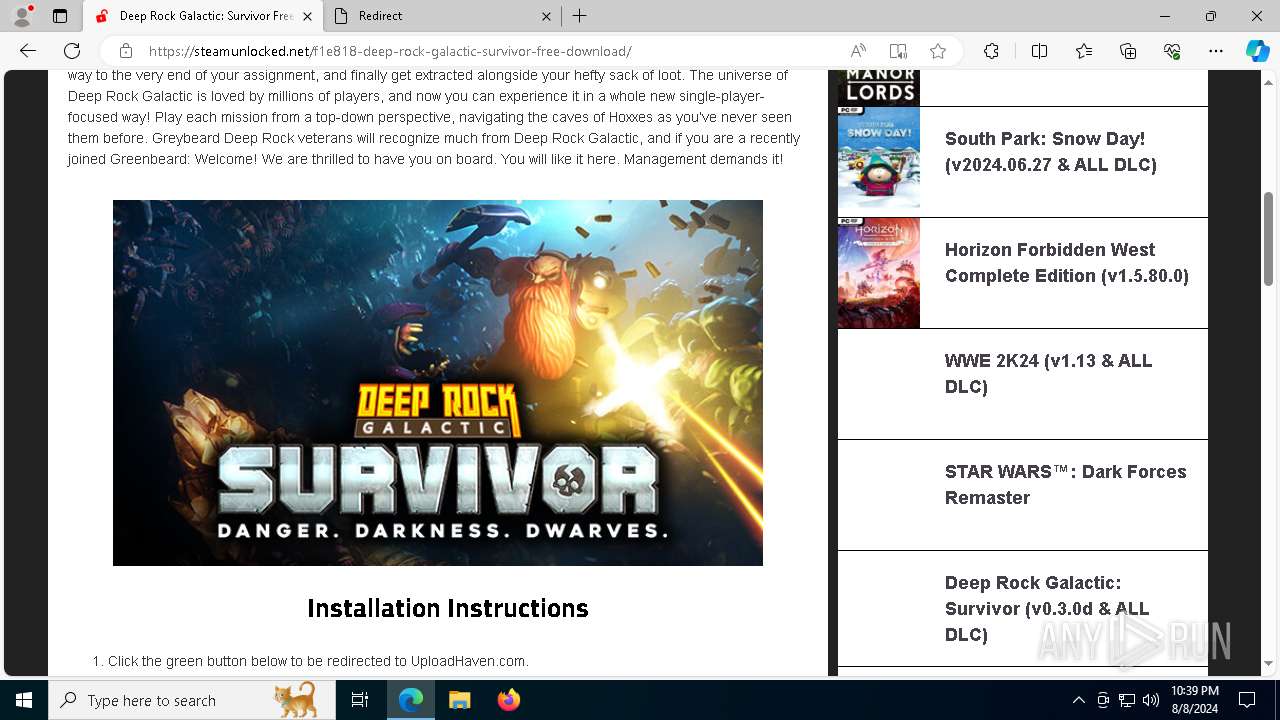Open File Explorer taskbar icon

pos(460,700)
